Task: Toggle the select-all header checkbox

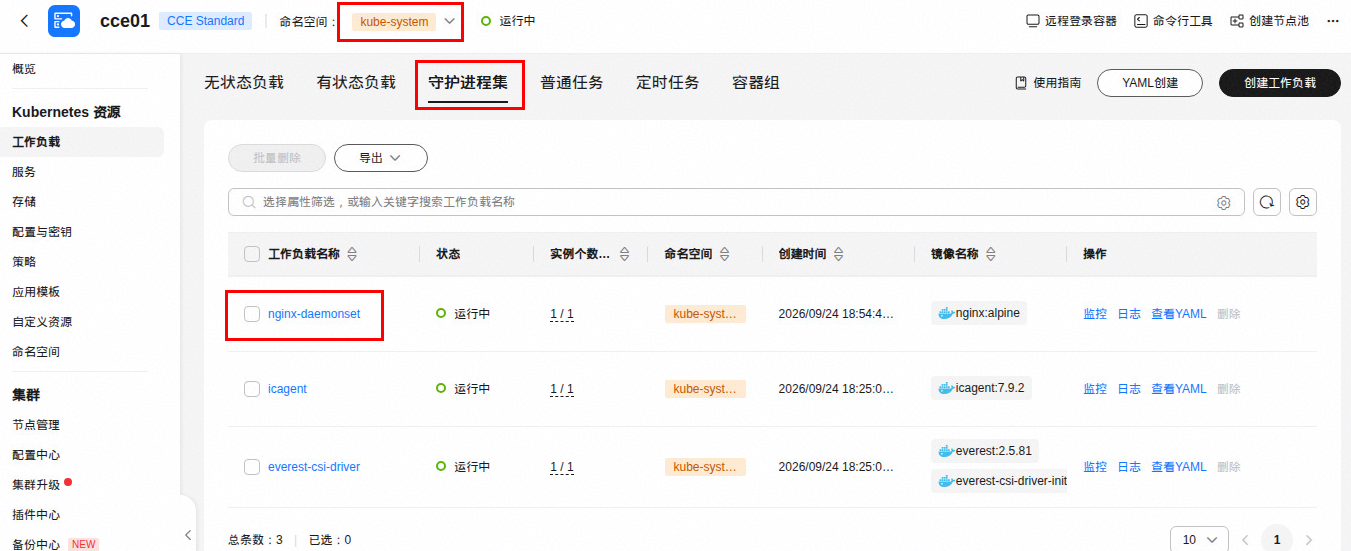Action: point(252,254)
